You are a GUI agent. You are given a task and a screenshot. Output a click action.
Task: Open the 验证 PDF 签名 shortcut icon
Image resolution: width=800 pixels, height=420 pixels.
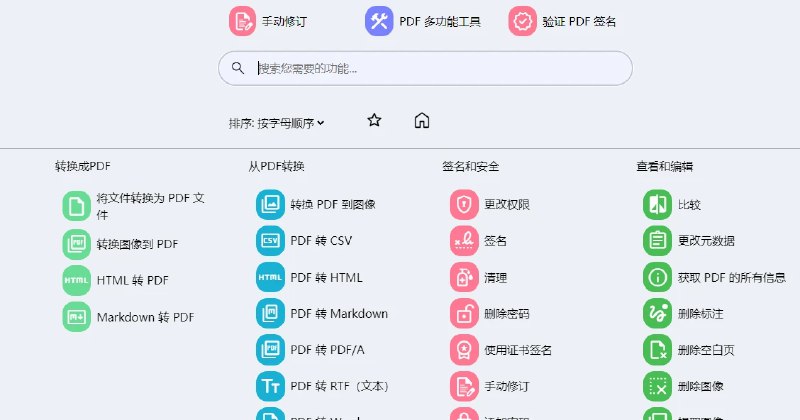pyautogui.click(x=522, y=21)
